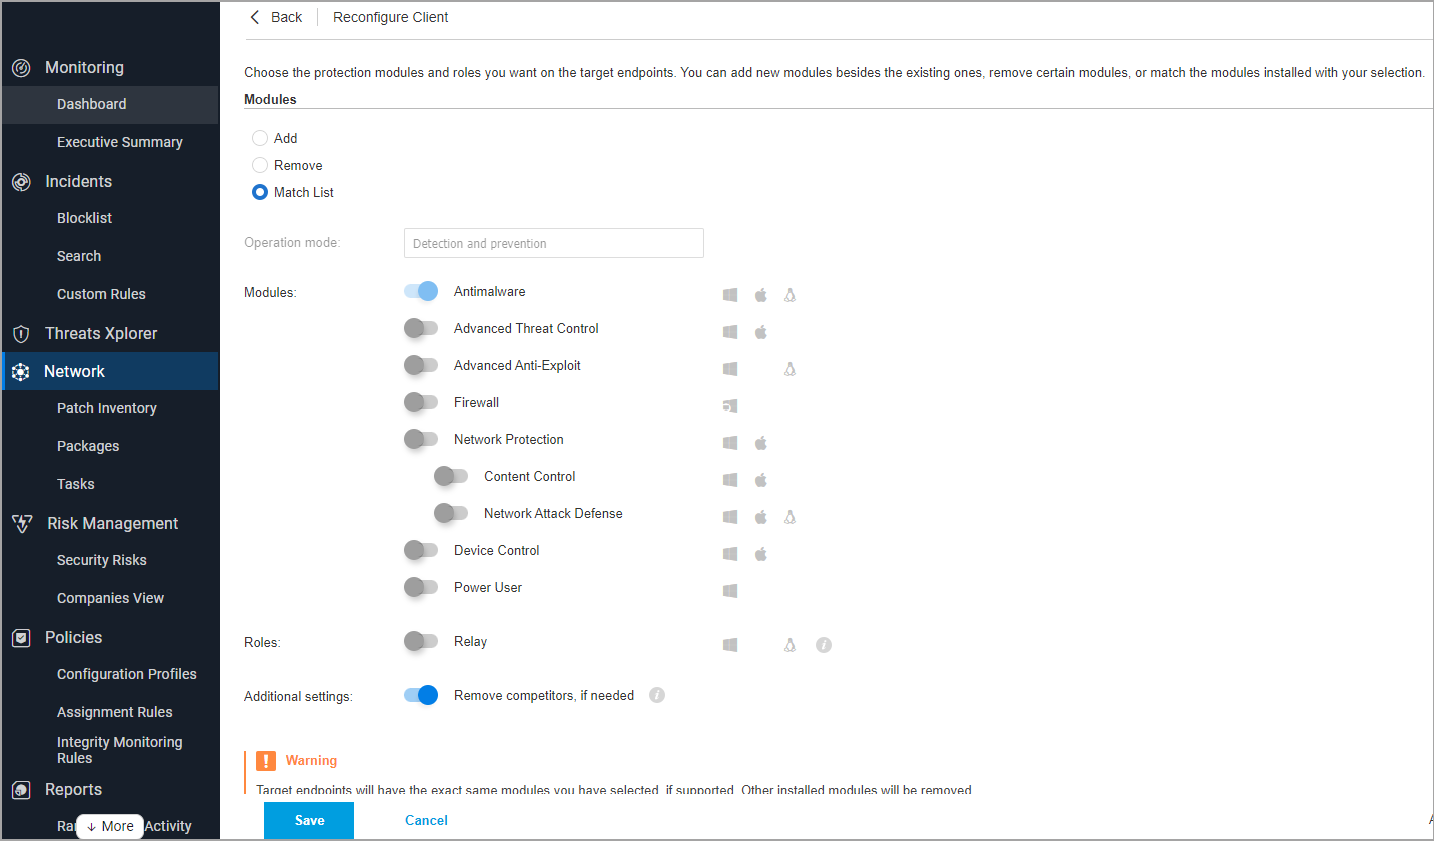Expand the More control in the sidebar
This screenshot has height=841, width=1434.
click(109, 826)
